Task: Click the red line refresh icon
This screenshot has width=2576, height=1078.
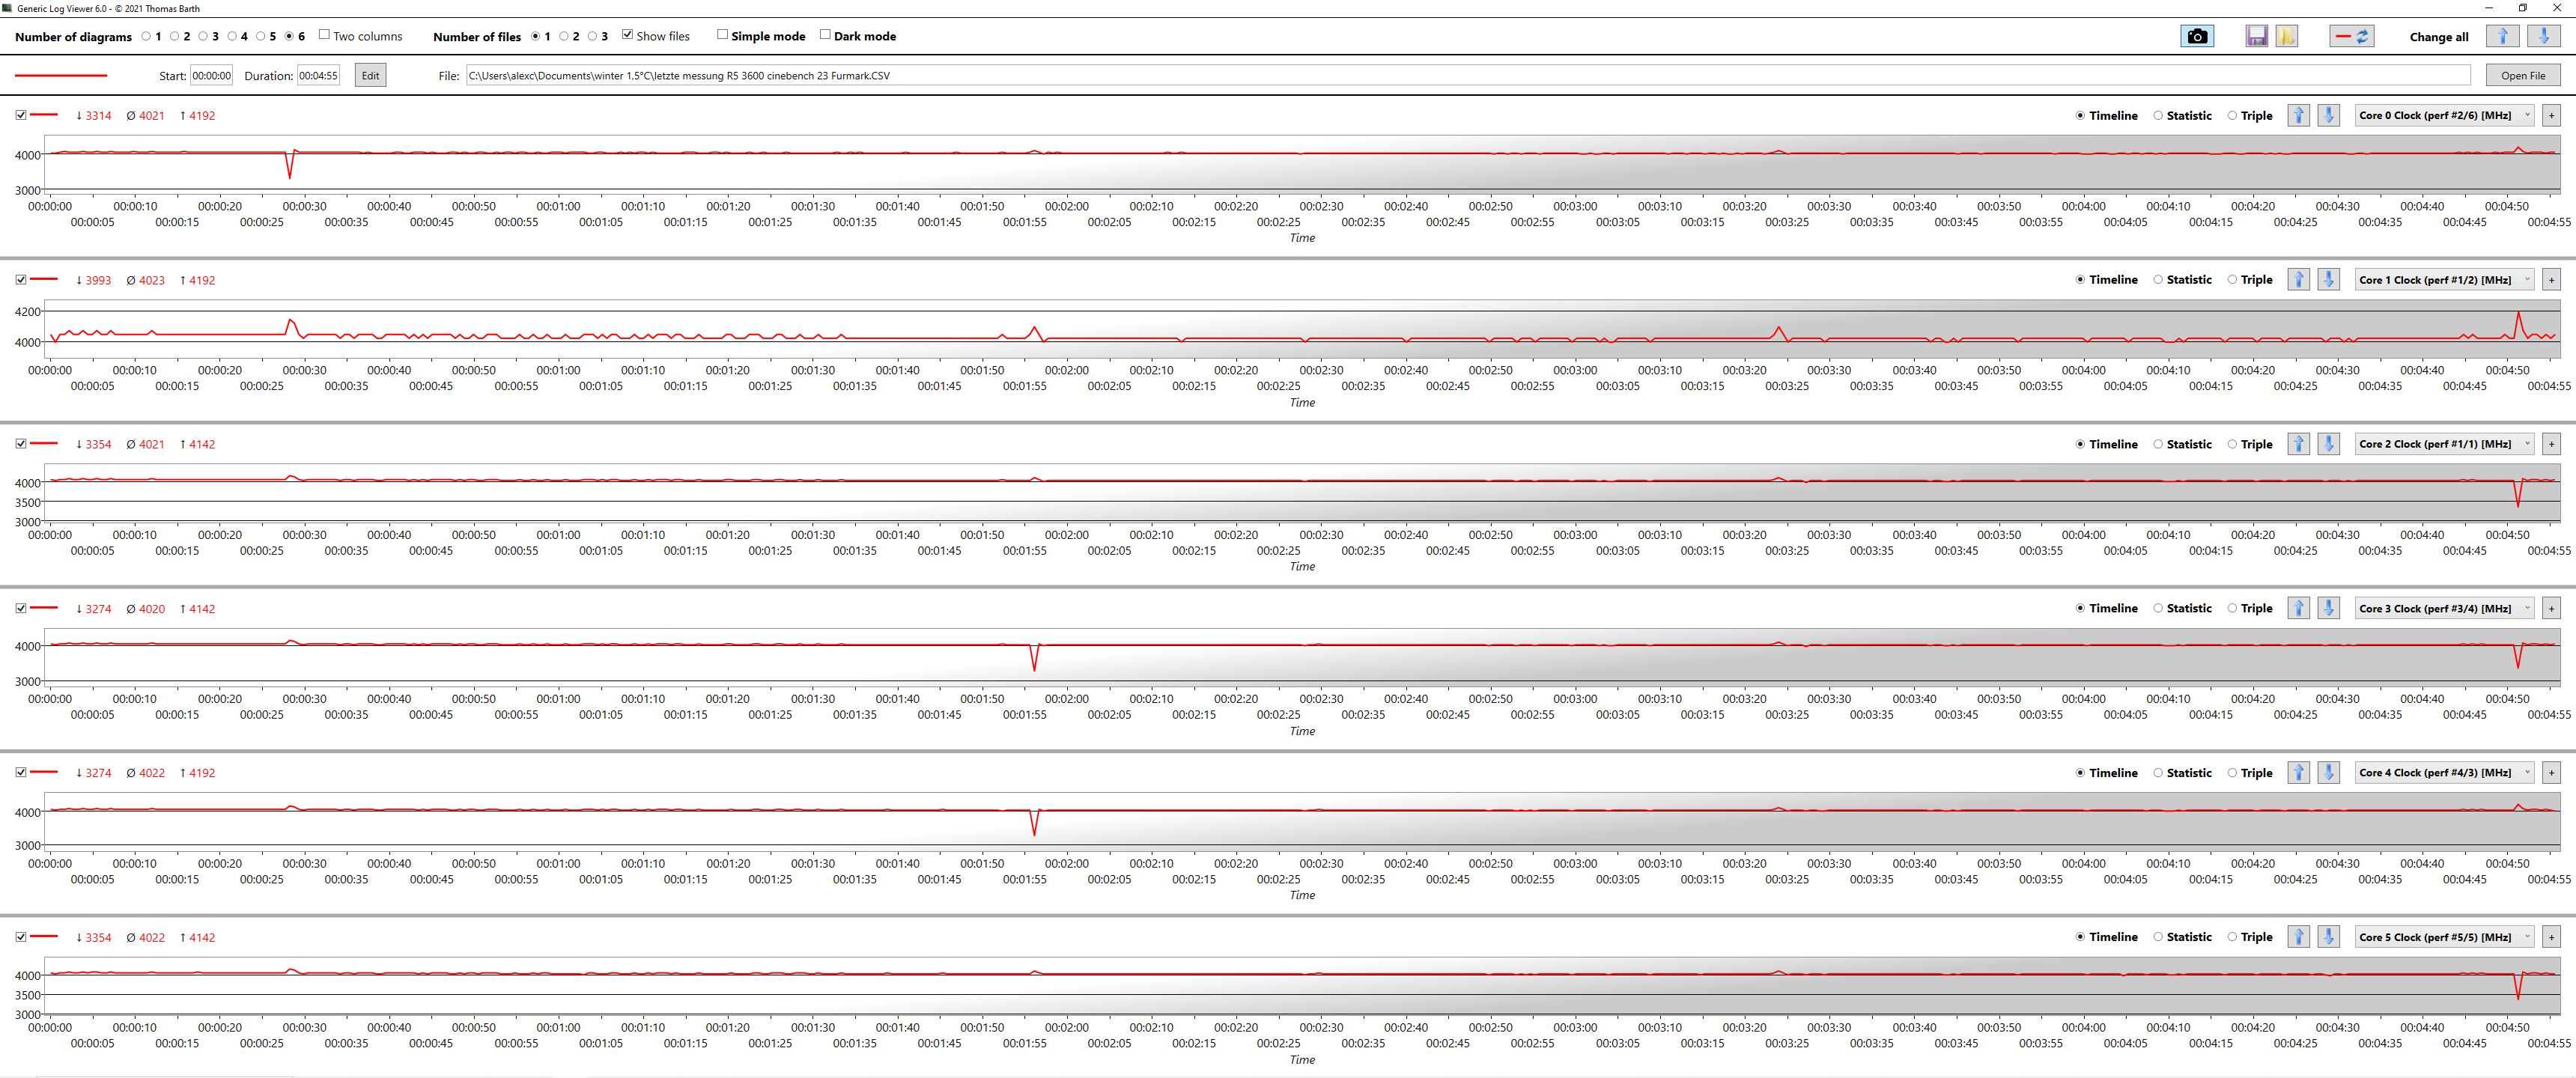Action: (x=2351, y=36)
